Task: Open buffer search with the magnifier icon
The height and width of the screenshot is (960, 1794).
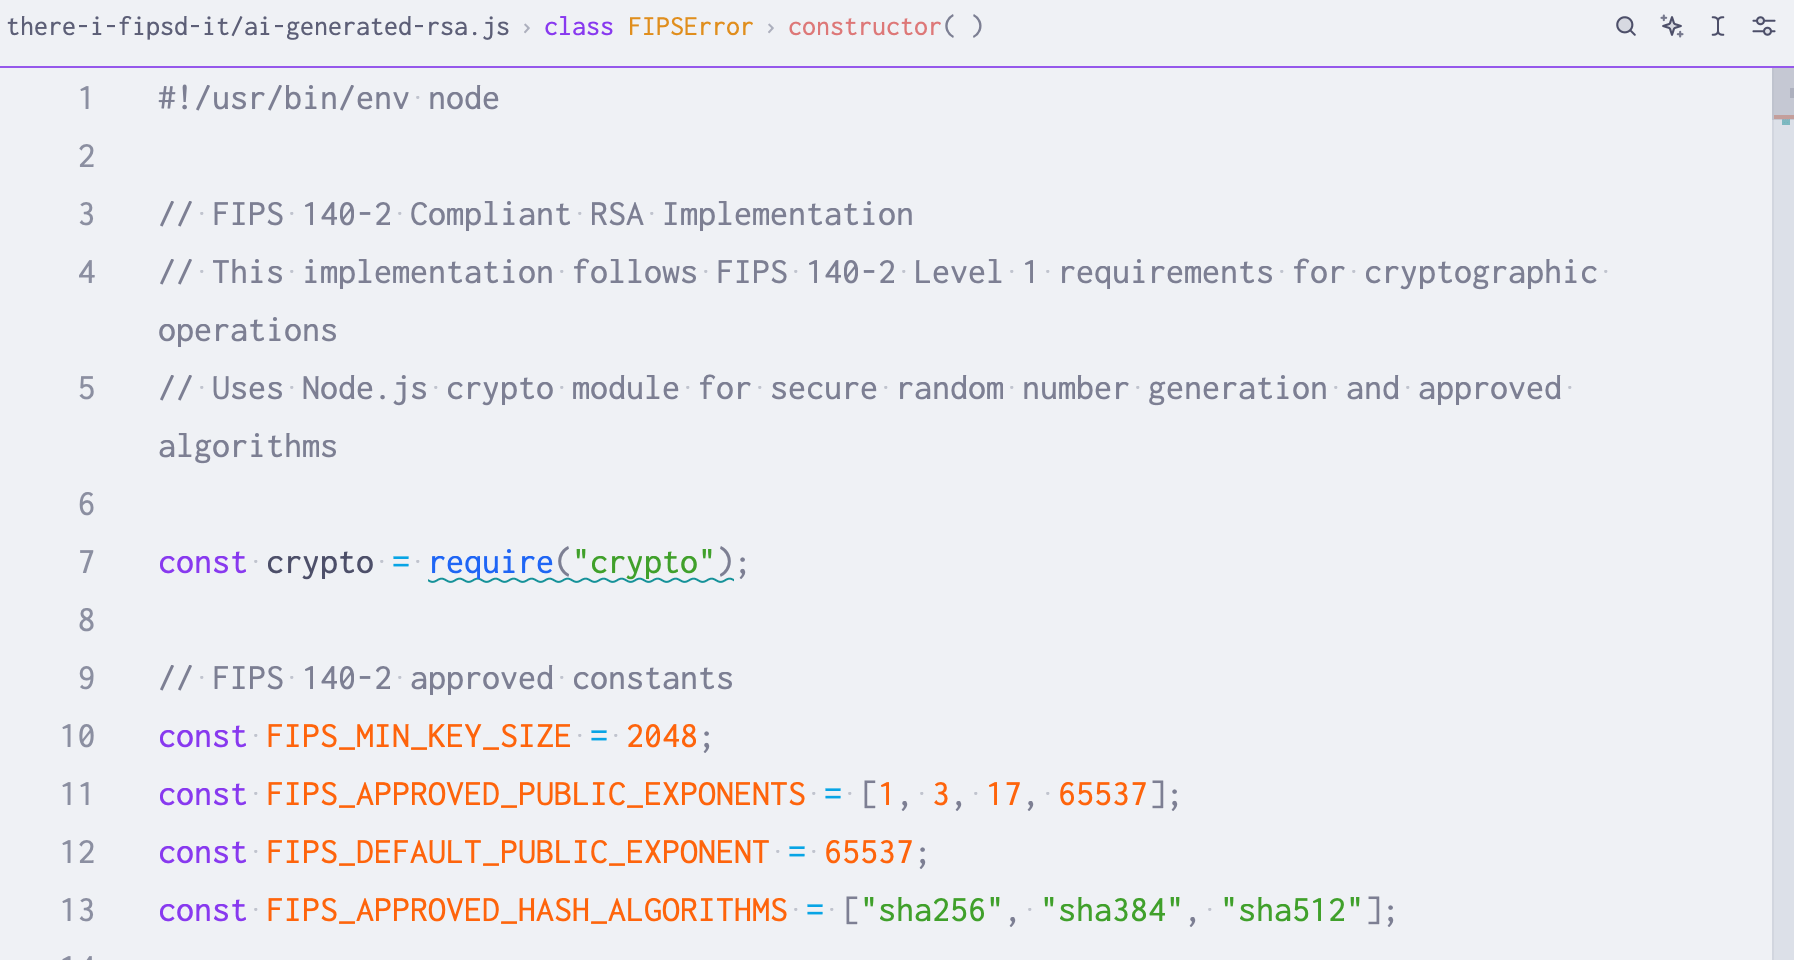Action: 1626,27
